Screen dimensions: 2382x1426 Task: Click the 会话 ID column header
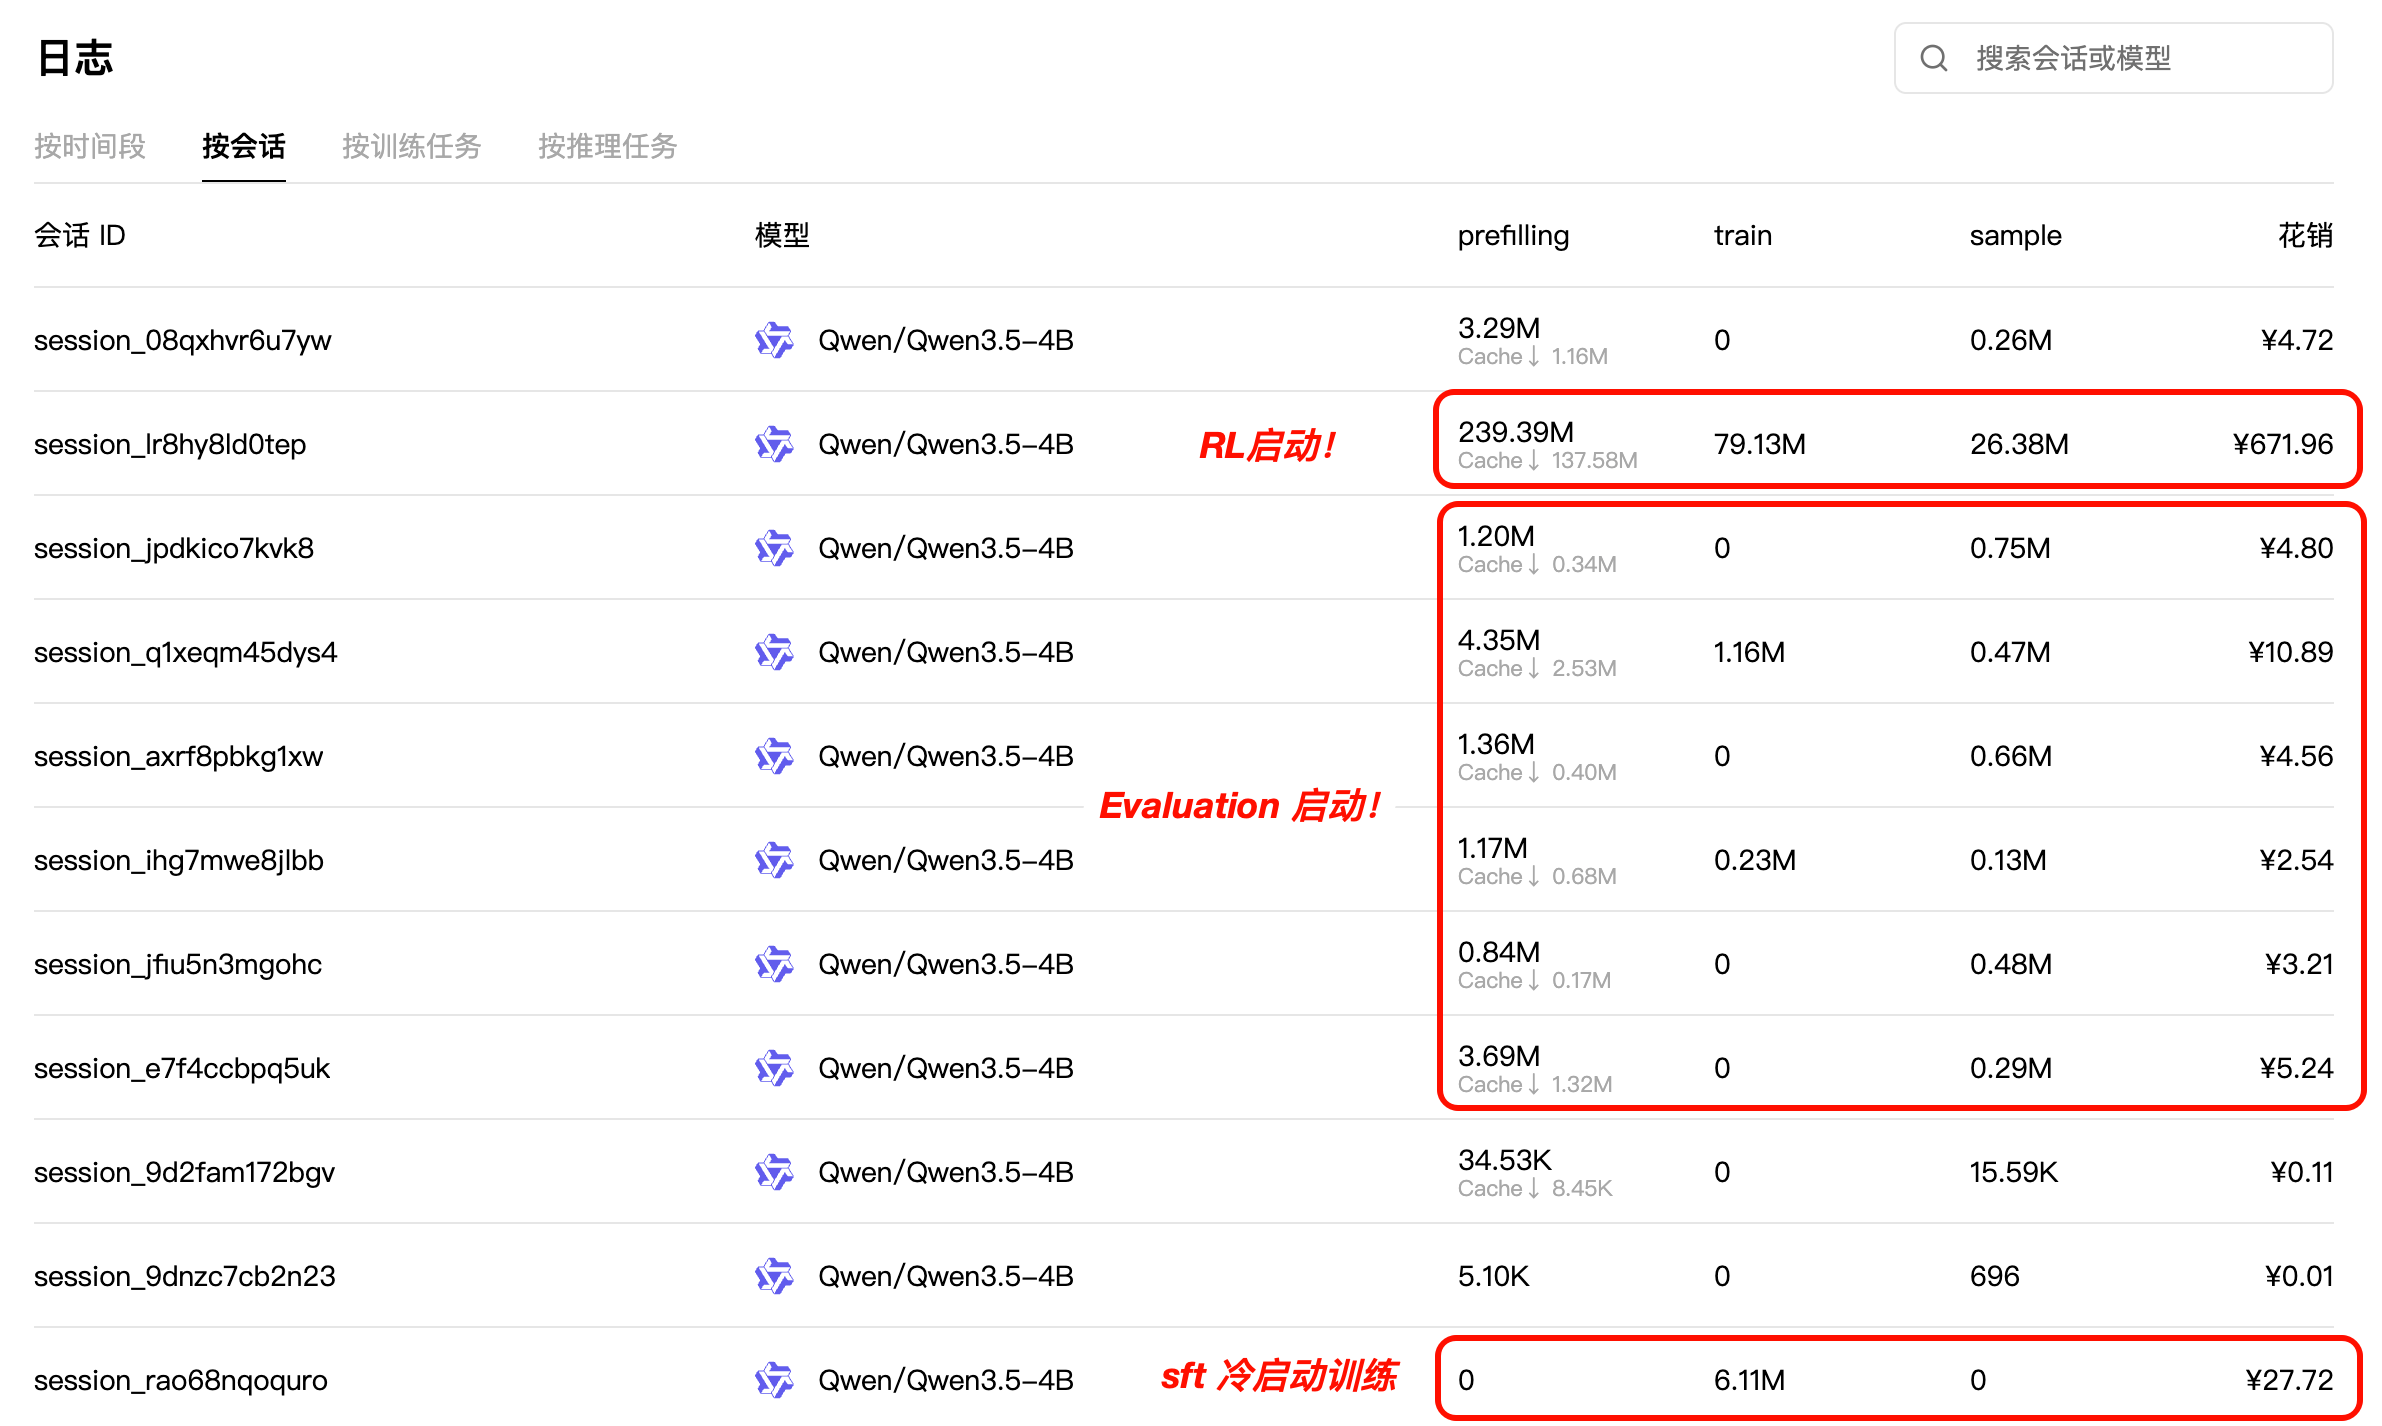(x=80, y=235)
